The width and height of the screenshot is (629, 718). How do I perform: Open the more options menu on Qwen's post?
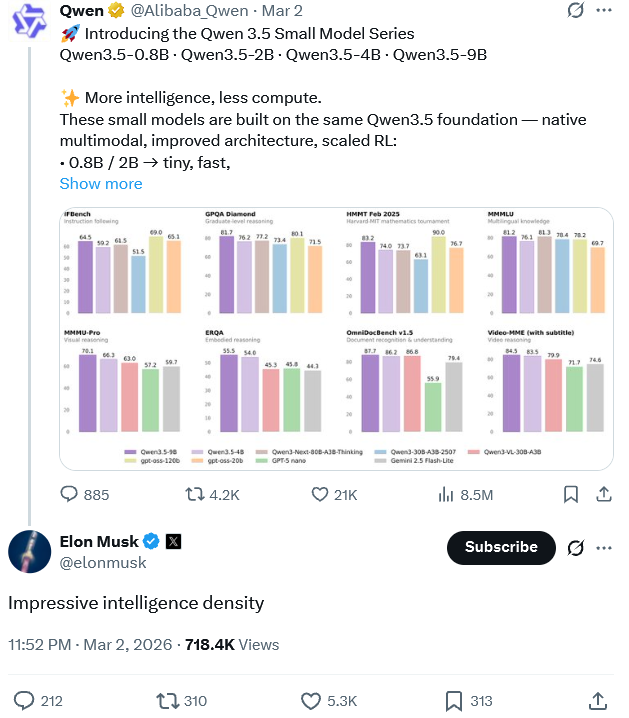pos(604,12)
